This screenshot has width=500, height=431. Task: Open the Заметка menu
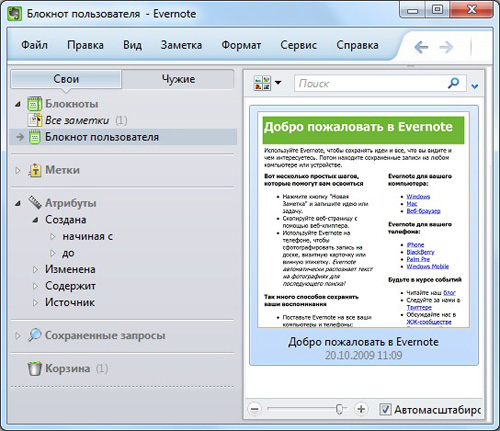tap(181, 45)
